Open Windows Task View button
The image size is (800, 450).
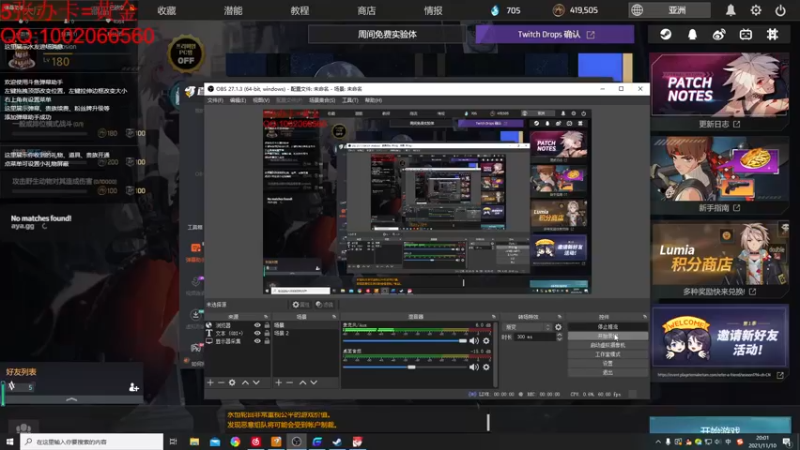pyautogui.click(x=173, y=441)
